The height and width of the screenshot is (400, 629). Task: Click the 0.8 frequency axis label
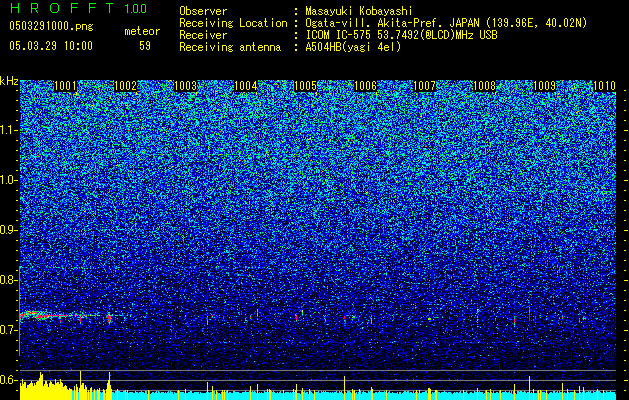click(9, 280)
